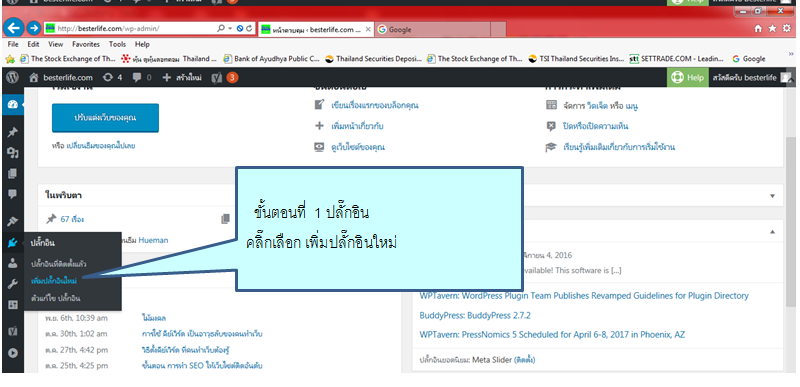Open WPTavern Plugin Team Guidelines news link
The height and width of the screenshot is (387, 800).
584,296
